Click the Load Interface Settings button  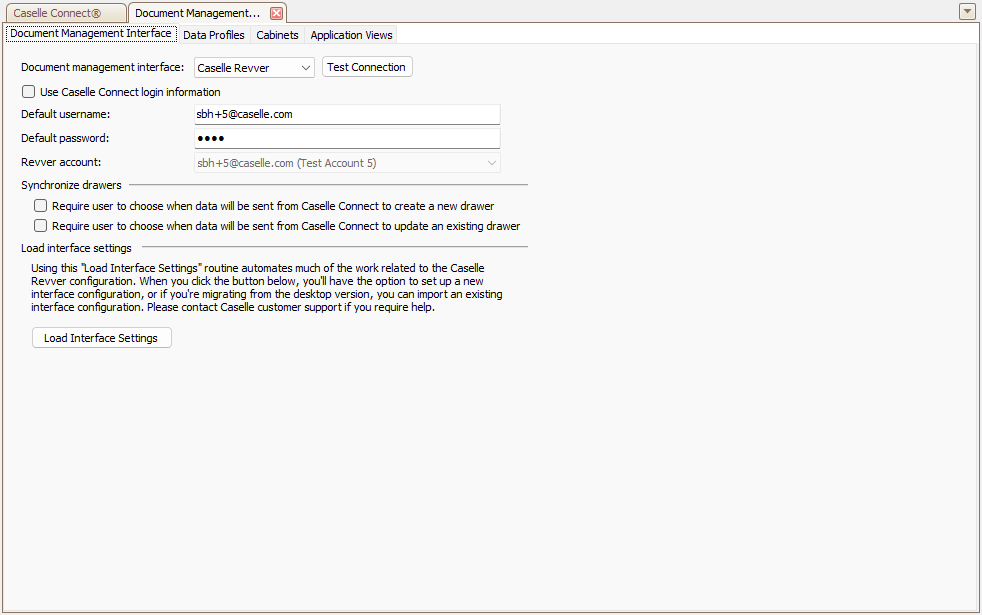point(101,338)
